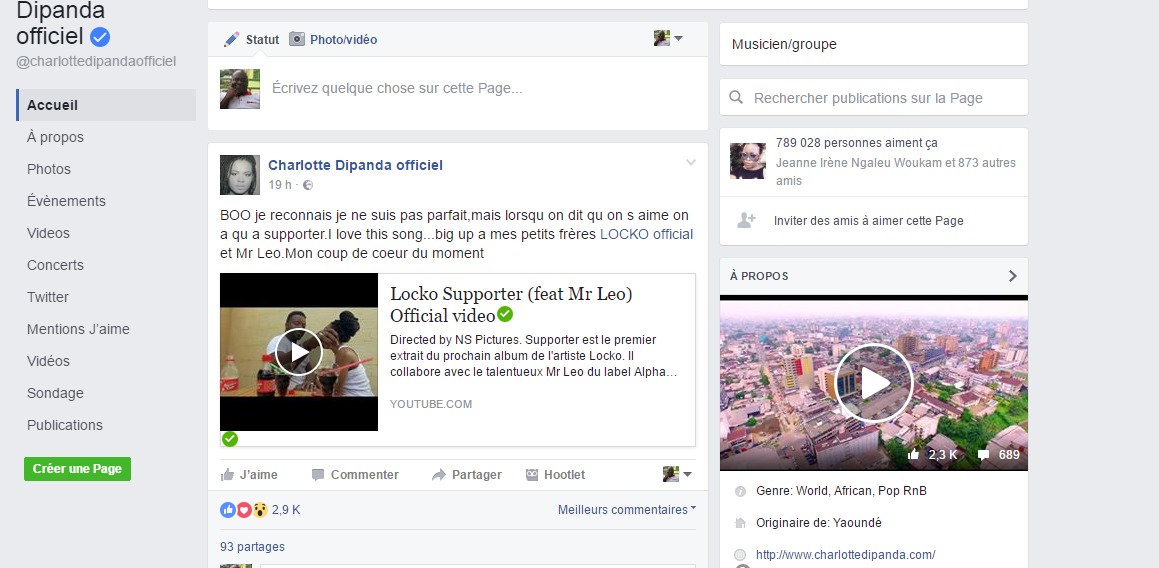
Task: Click the Statut tab label in the composer
Action: (262, 40)
